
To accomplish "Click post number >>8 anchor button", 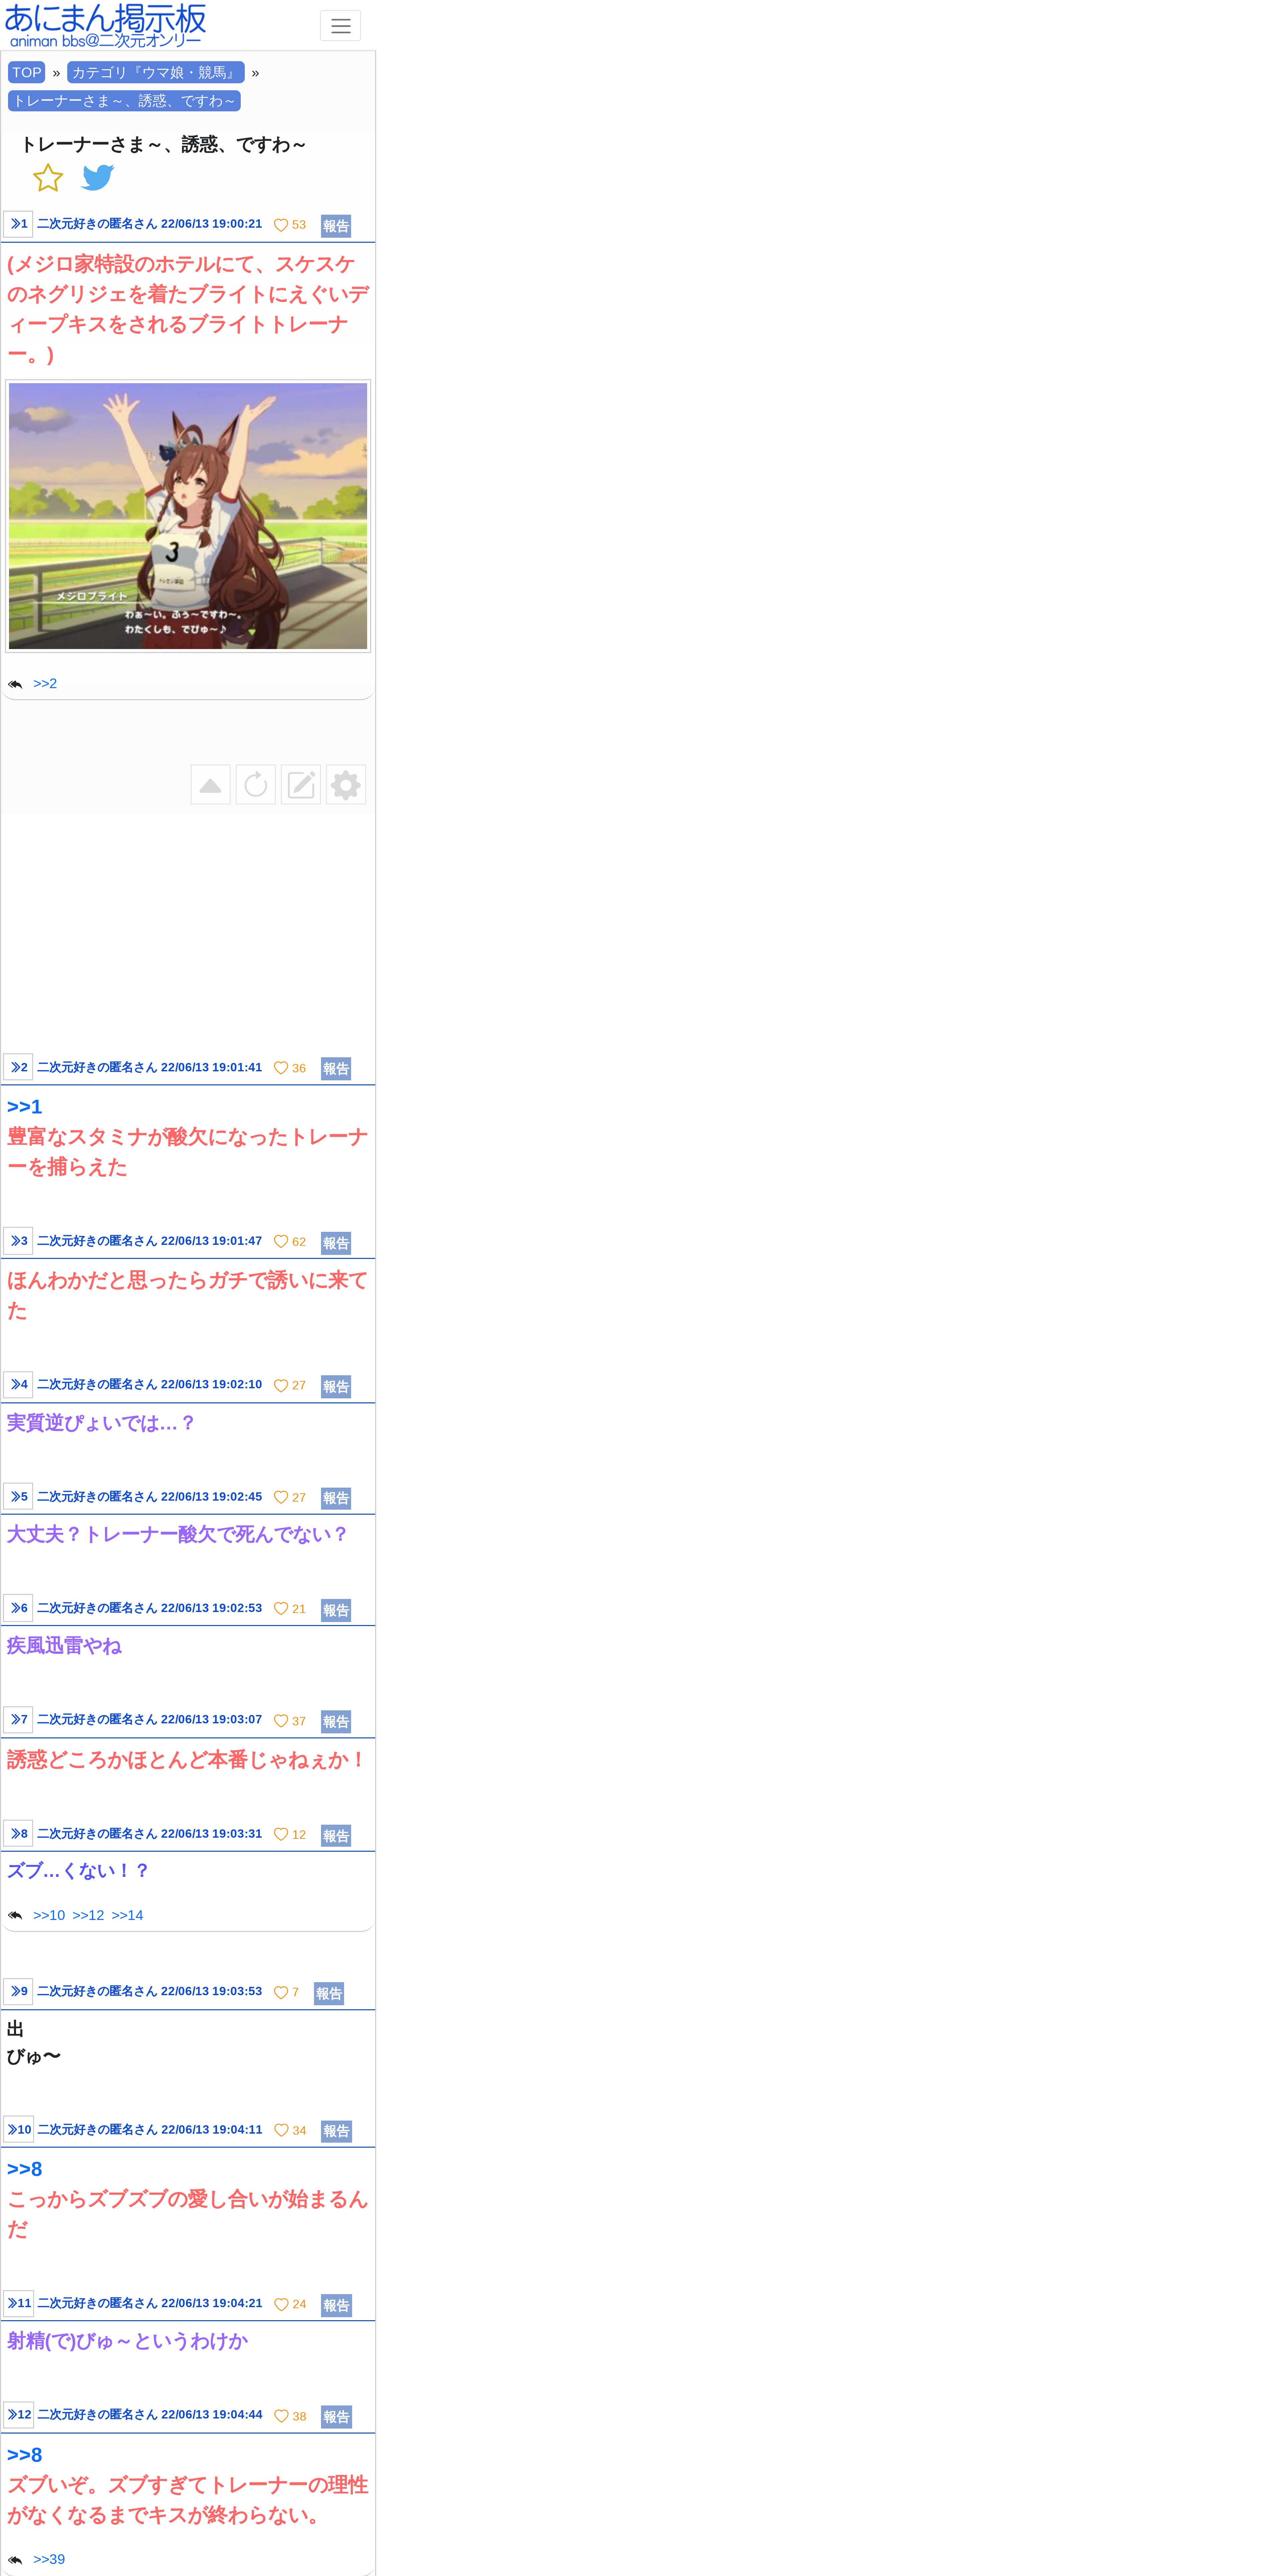I will pyautogui.click(x=18, y=1833).
